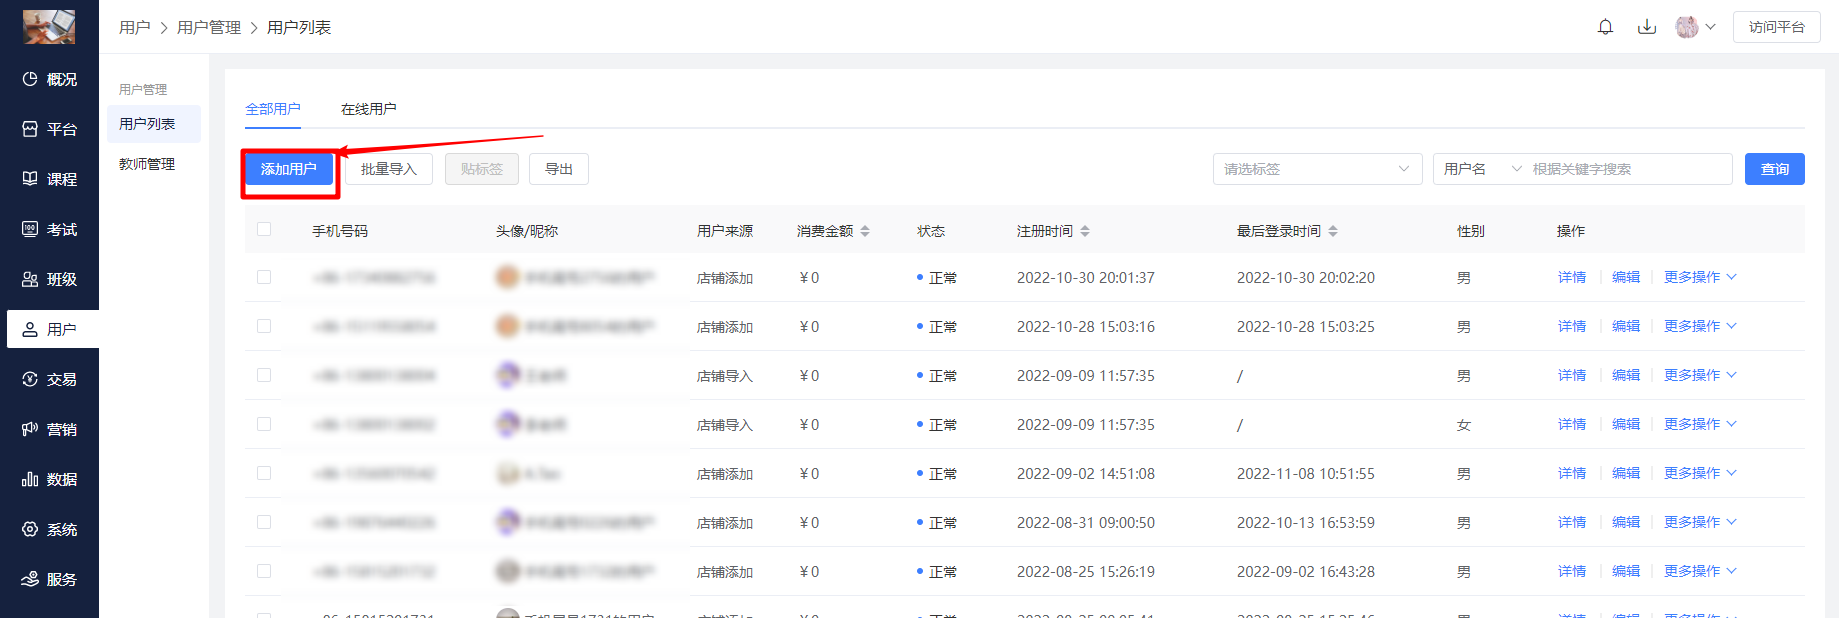This screenshot has height=618, width=1840.
Task: Click 店铺导入 in the female user row
Action: pos(725,425)
